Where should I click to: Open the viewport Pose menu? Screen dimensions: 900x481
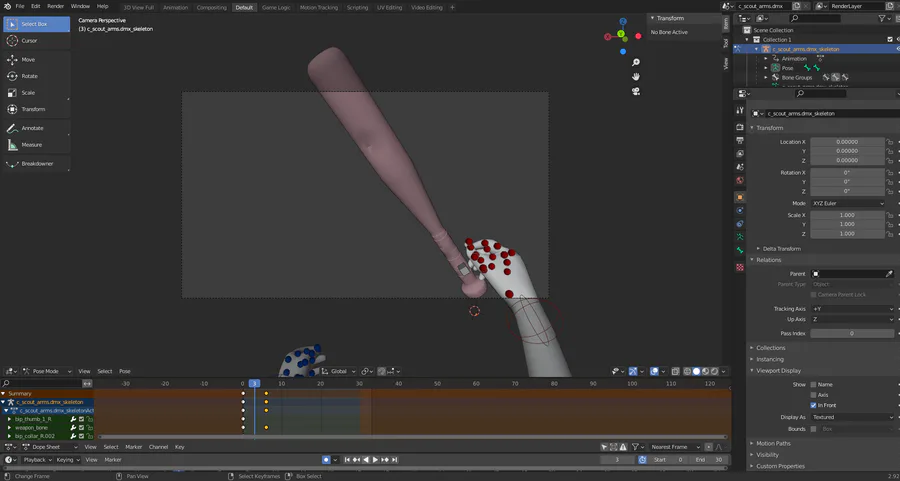(x=125, y=371)
